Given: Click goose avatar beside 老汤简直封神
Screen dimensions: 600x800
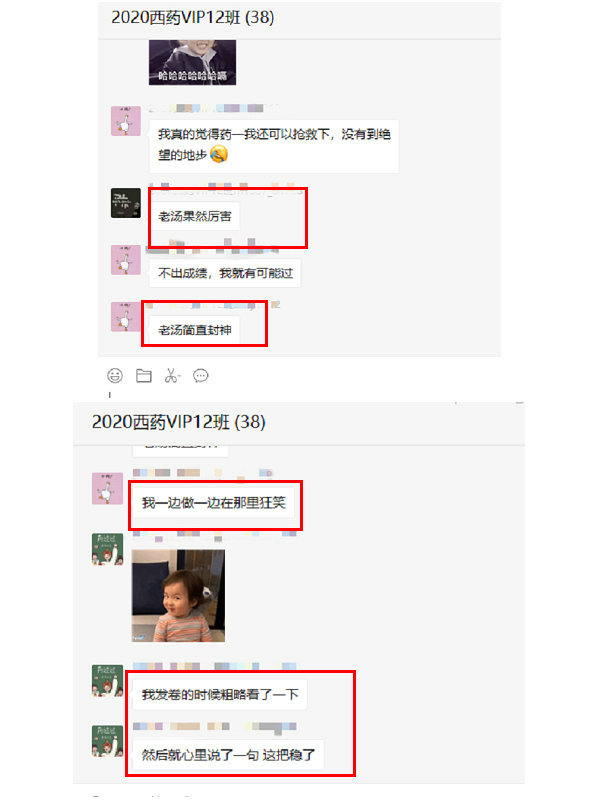Looking at the screenshot, I should click(x=126, y=317).
